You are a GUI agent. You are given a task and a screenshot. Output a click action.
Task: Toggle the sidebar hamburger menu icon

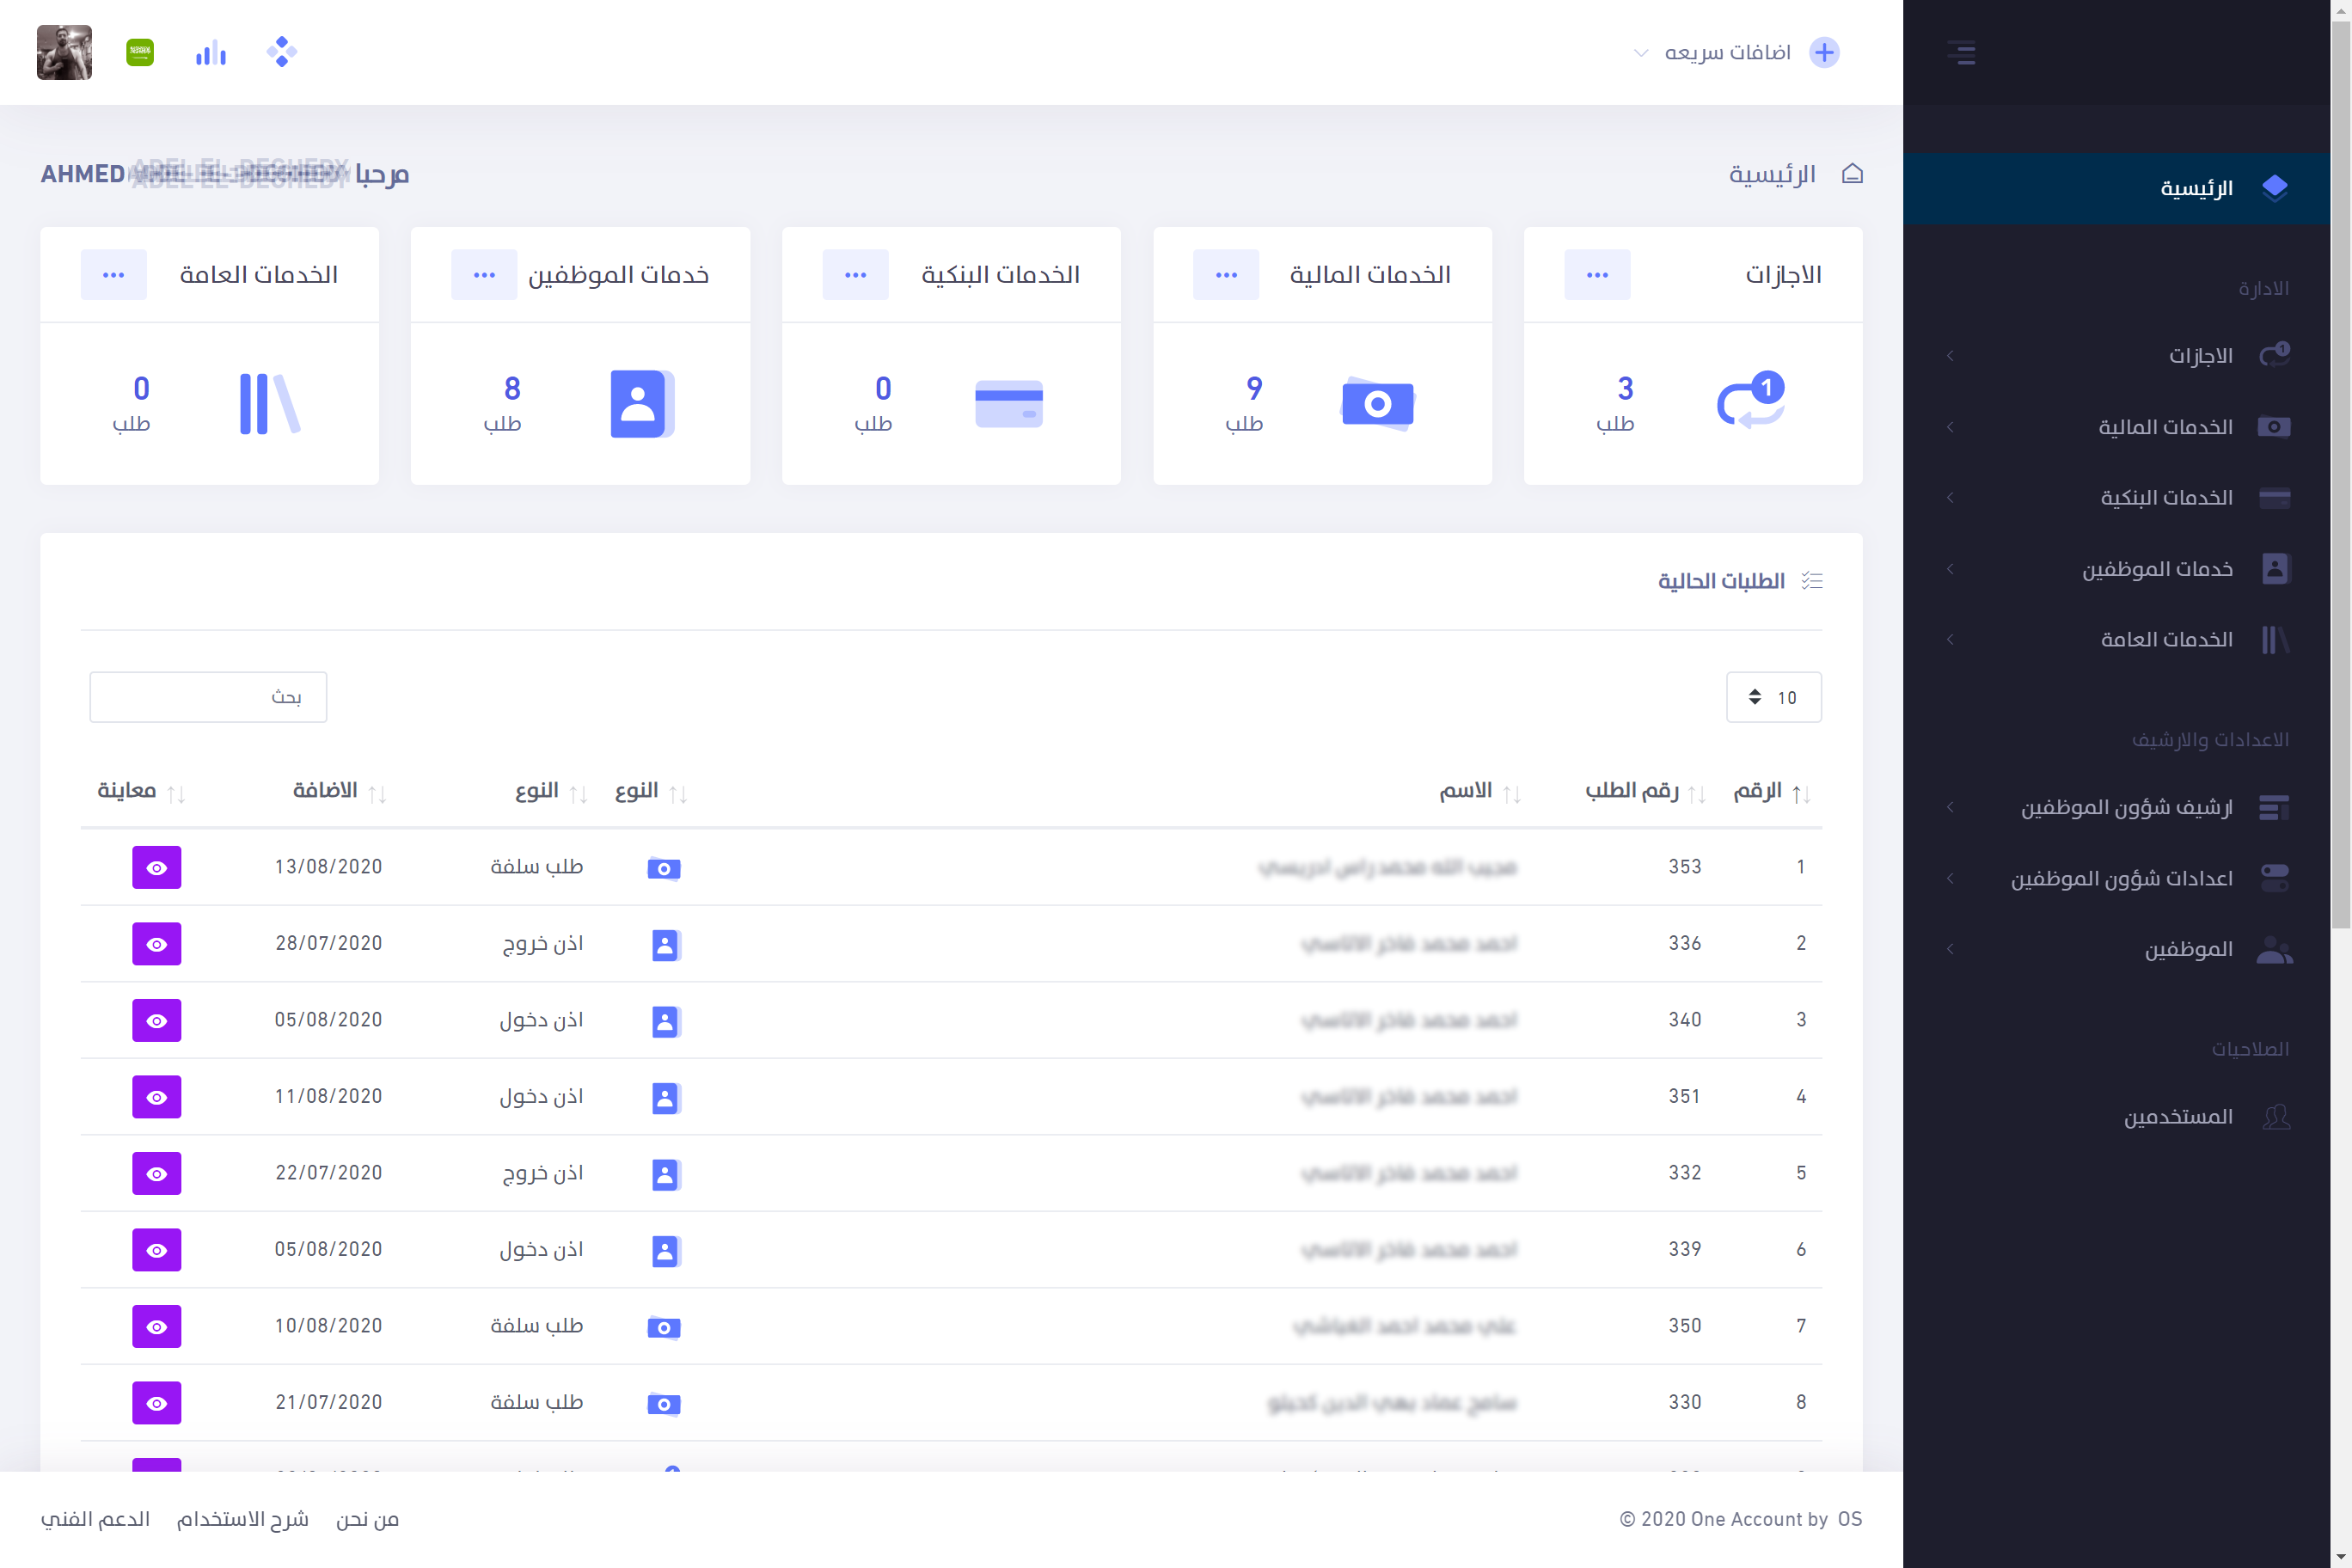point(1961,52)
